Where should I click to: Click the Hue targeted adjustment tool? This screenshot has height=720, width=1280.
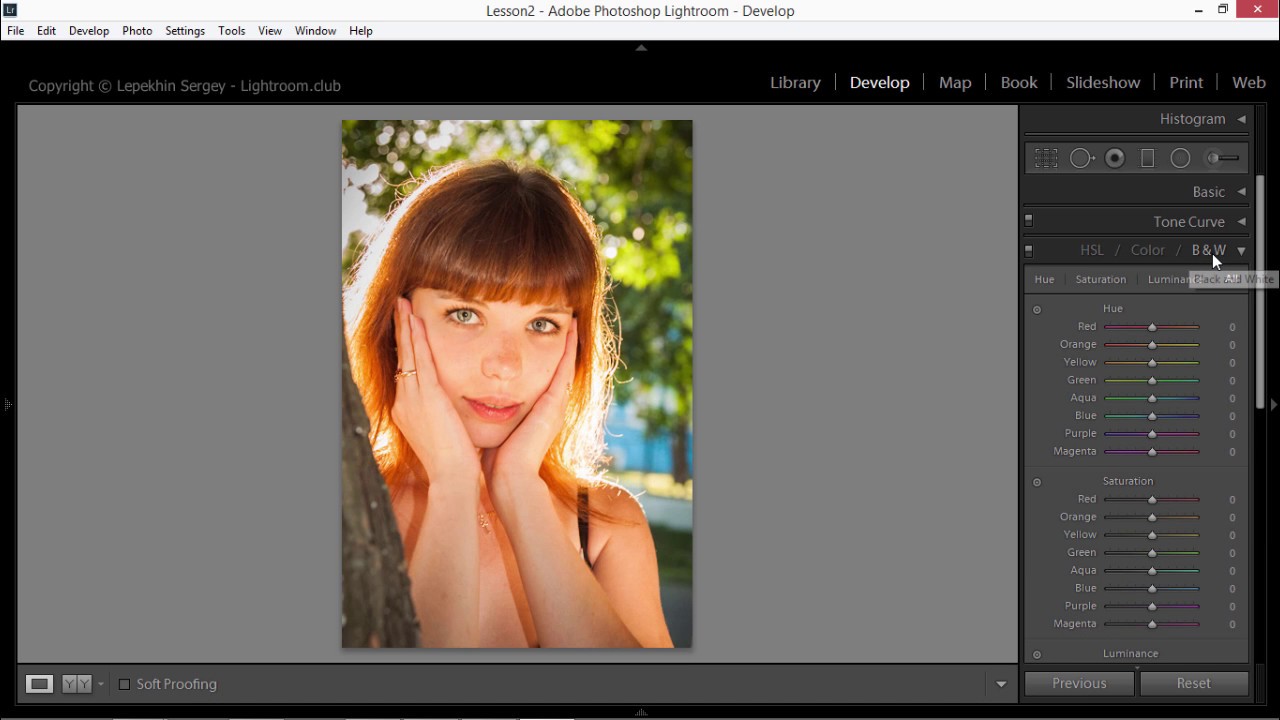click(1037, 309)
